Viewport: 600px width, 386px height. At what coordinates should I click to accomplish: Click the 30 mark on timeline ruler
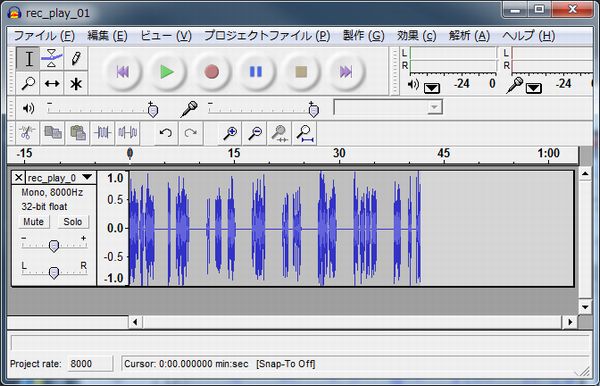coord(339,153)
